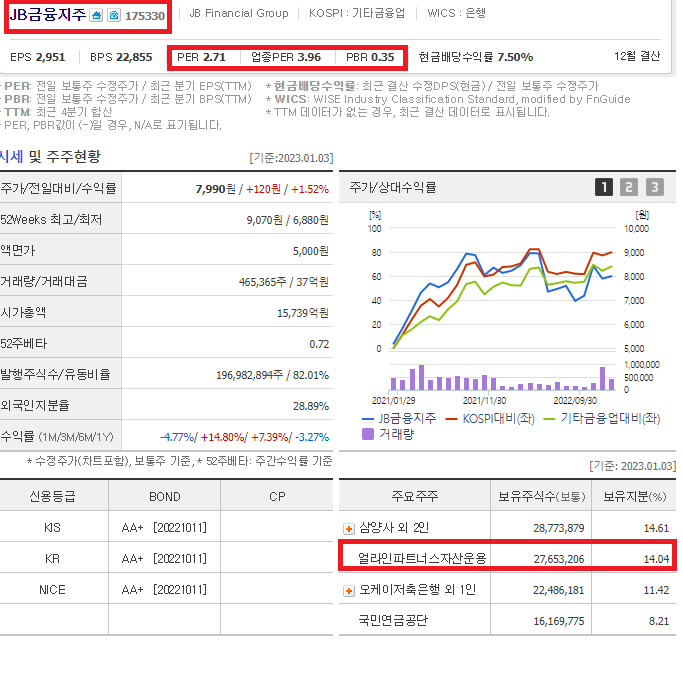683x676 pixels.
Task: Click the 거래량 purple legend swatch
Action: pyautogui.click(x=368, y=434)
